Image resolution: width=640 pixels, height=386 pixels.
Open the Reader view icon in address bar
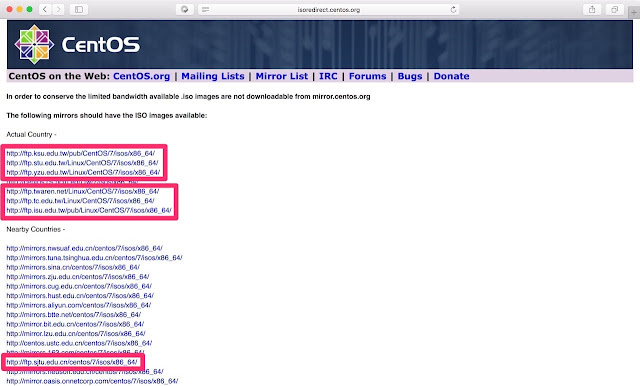205,9
